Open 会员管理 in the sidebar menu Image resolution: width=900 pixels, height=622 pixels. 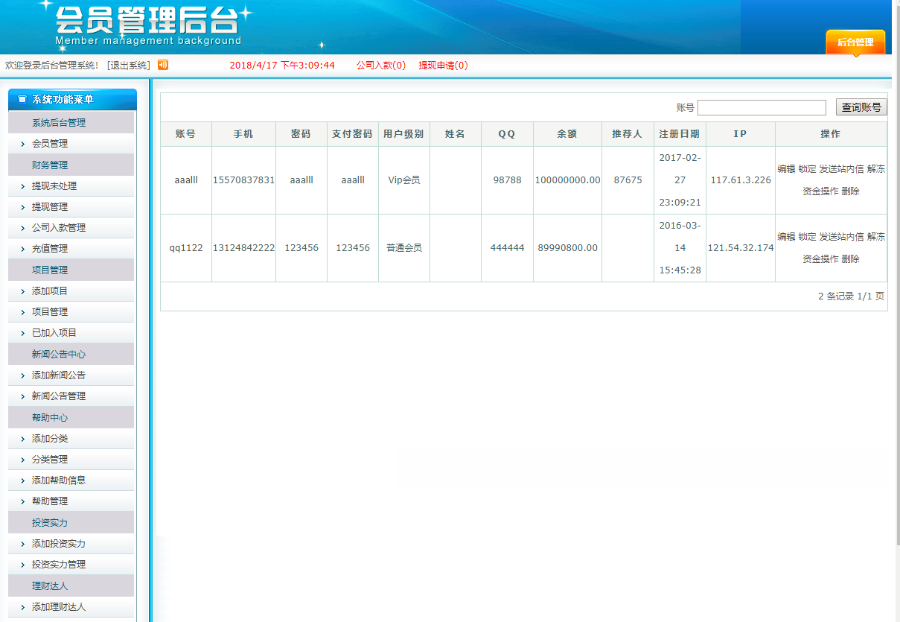(49, 144)
